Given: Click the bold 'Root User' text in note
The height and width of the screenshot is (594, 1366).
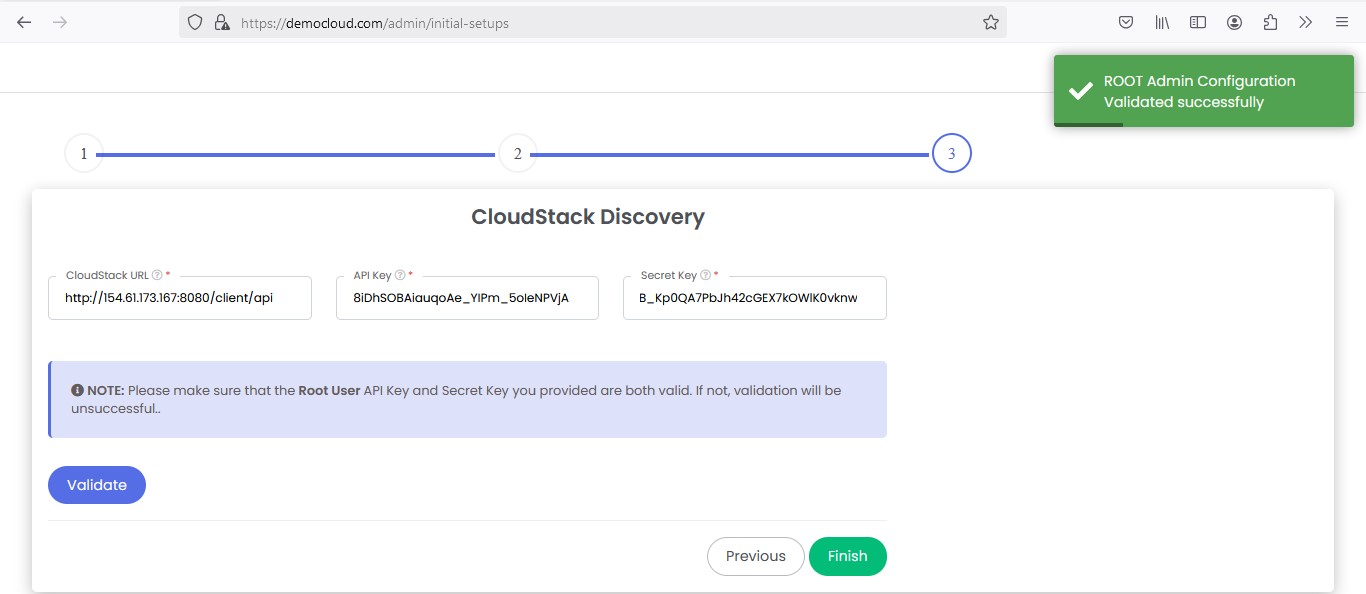Looking at the screenshot, I should click(x=329, y=391).
